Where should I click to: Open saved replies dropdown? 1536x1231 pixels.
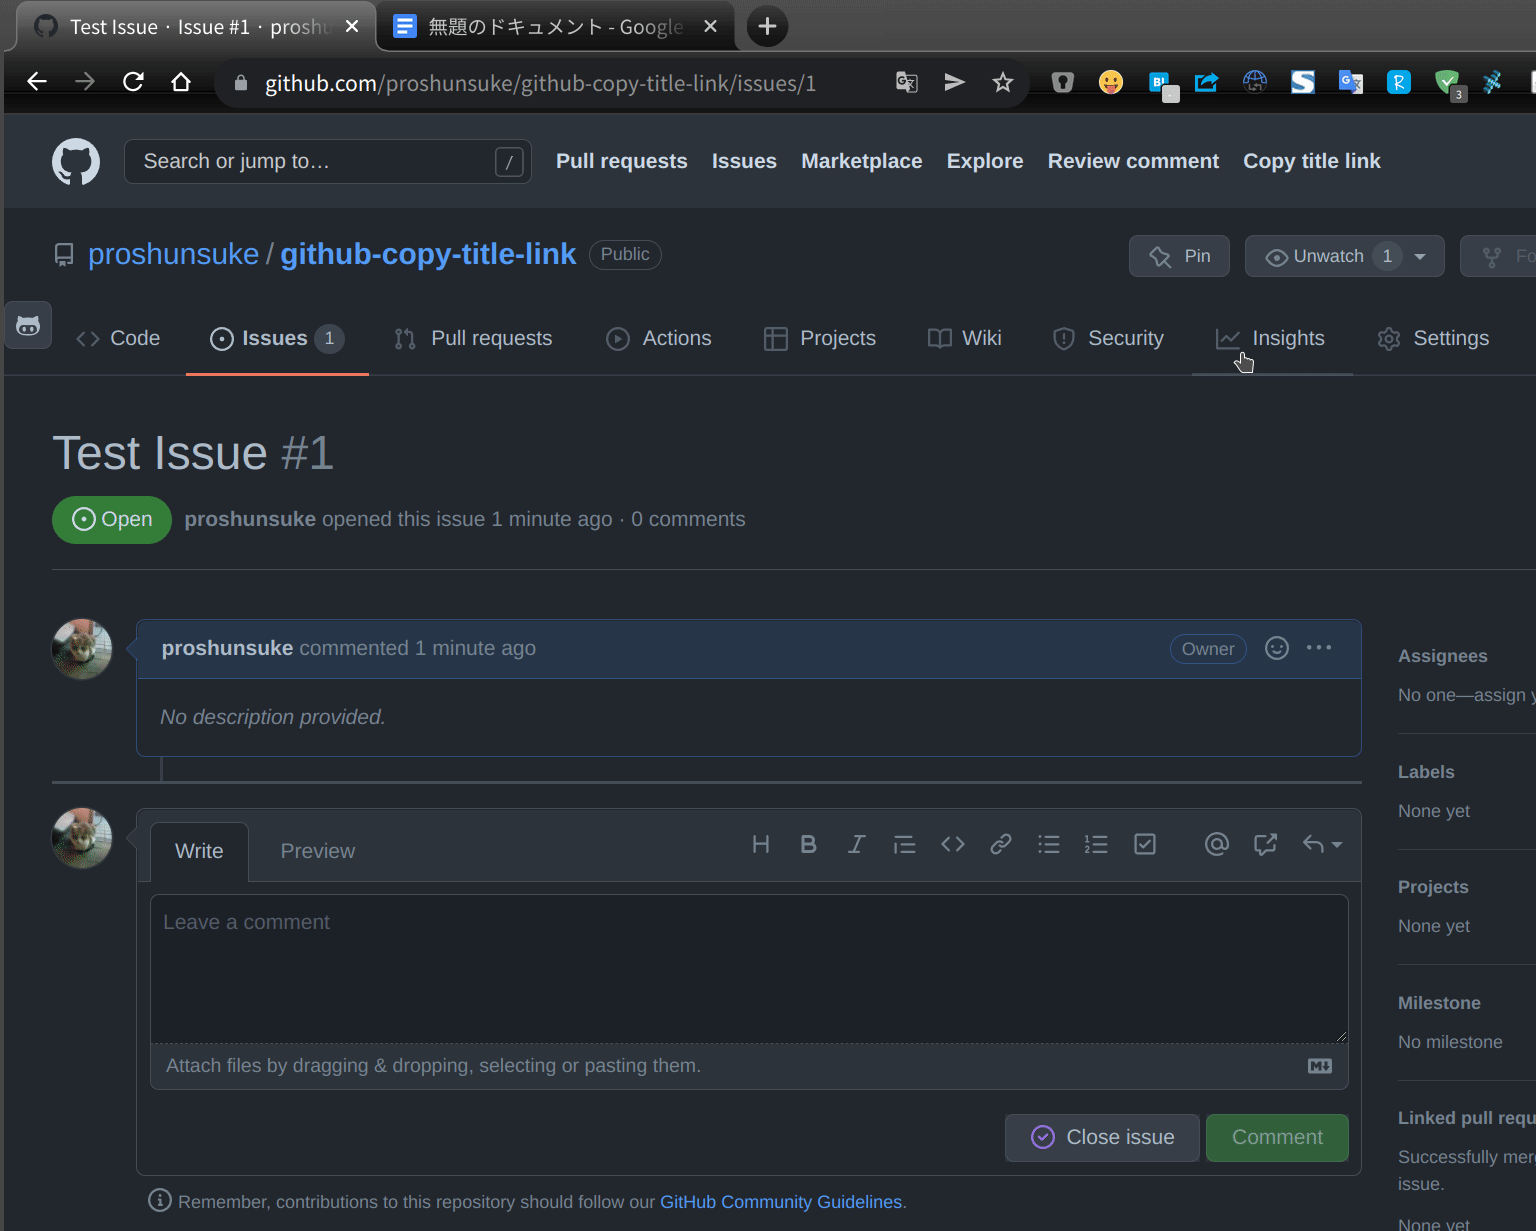(x=1322, y=845)
